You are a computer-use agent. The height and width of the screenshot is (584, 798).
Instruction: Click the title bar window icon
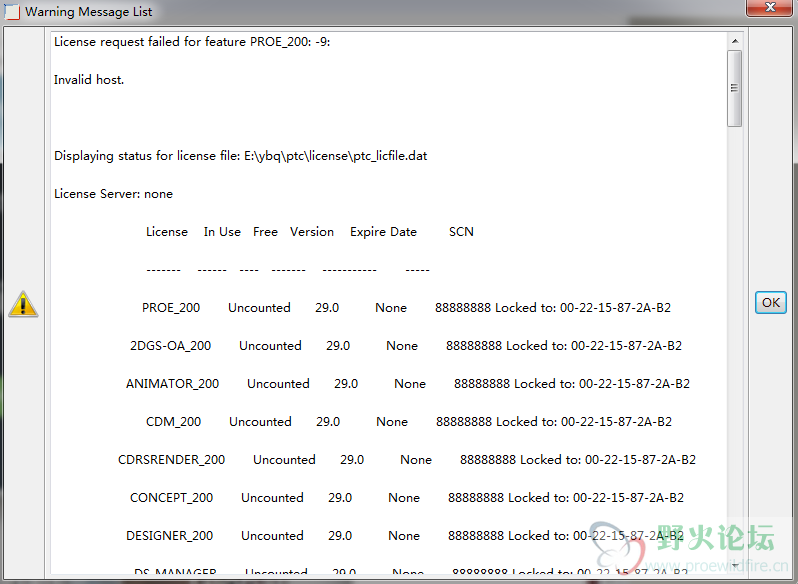click(12, 12)
